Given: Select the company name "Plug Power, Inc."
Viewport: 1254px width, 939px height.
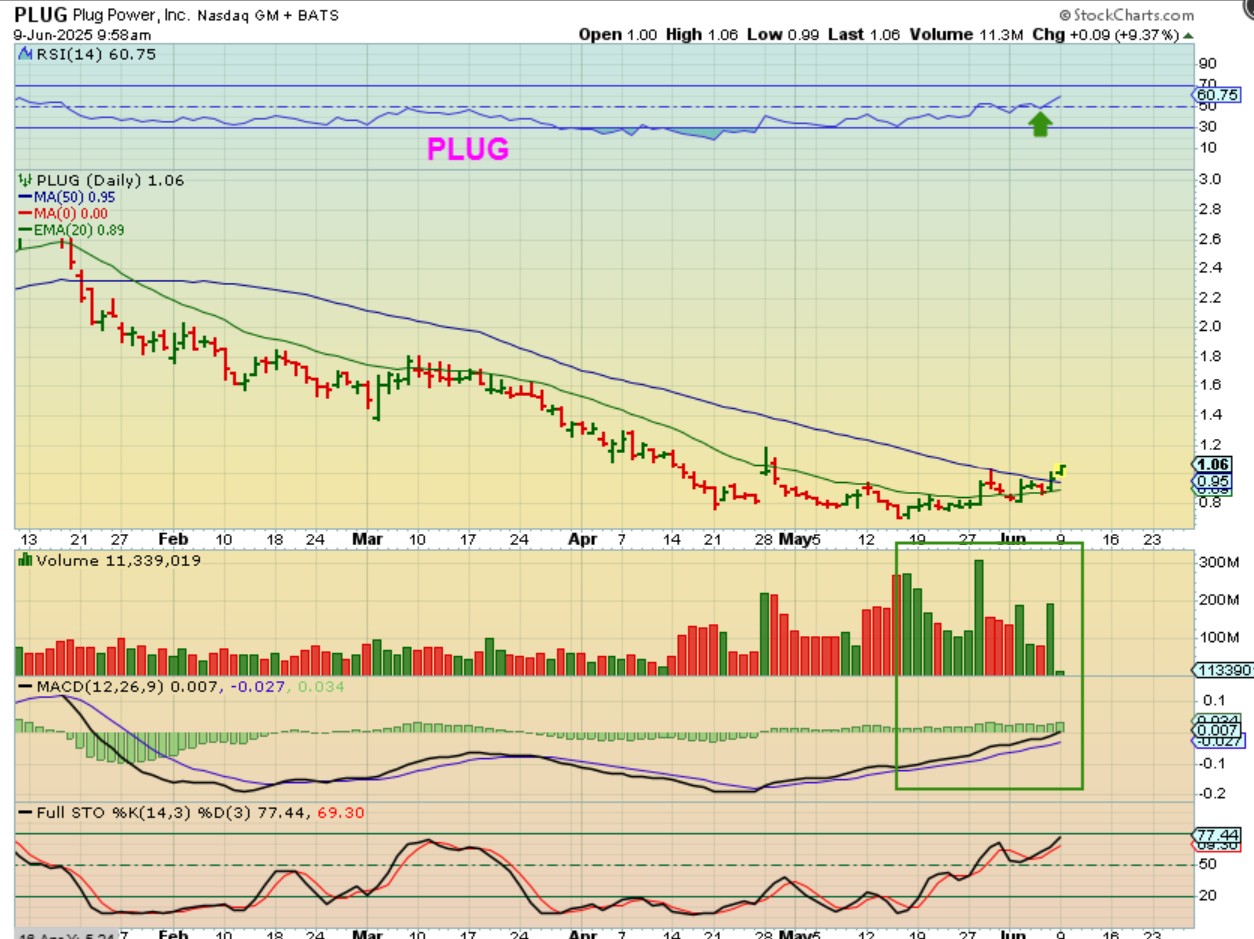Looking at the screenshot, I should point(132,15).
